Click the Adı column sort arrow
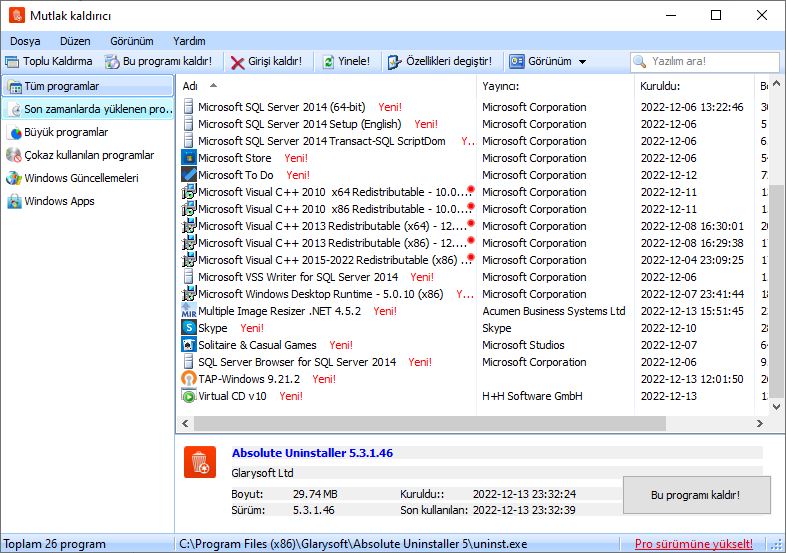Viewport: 786px width, 553px height. pos(213,86)
